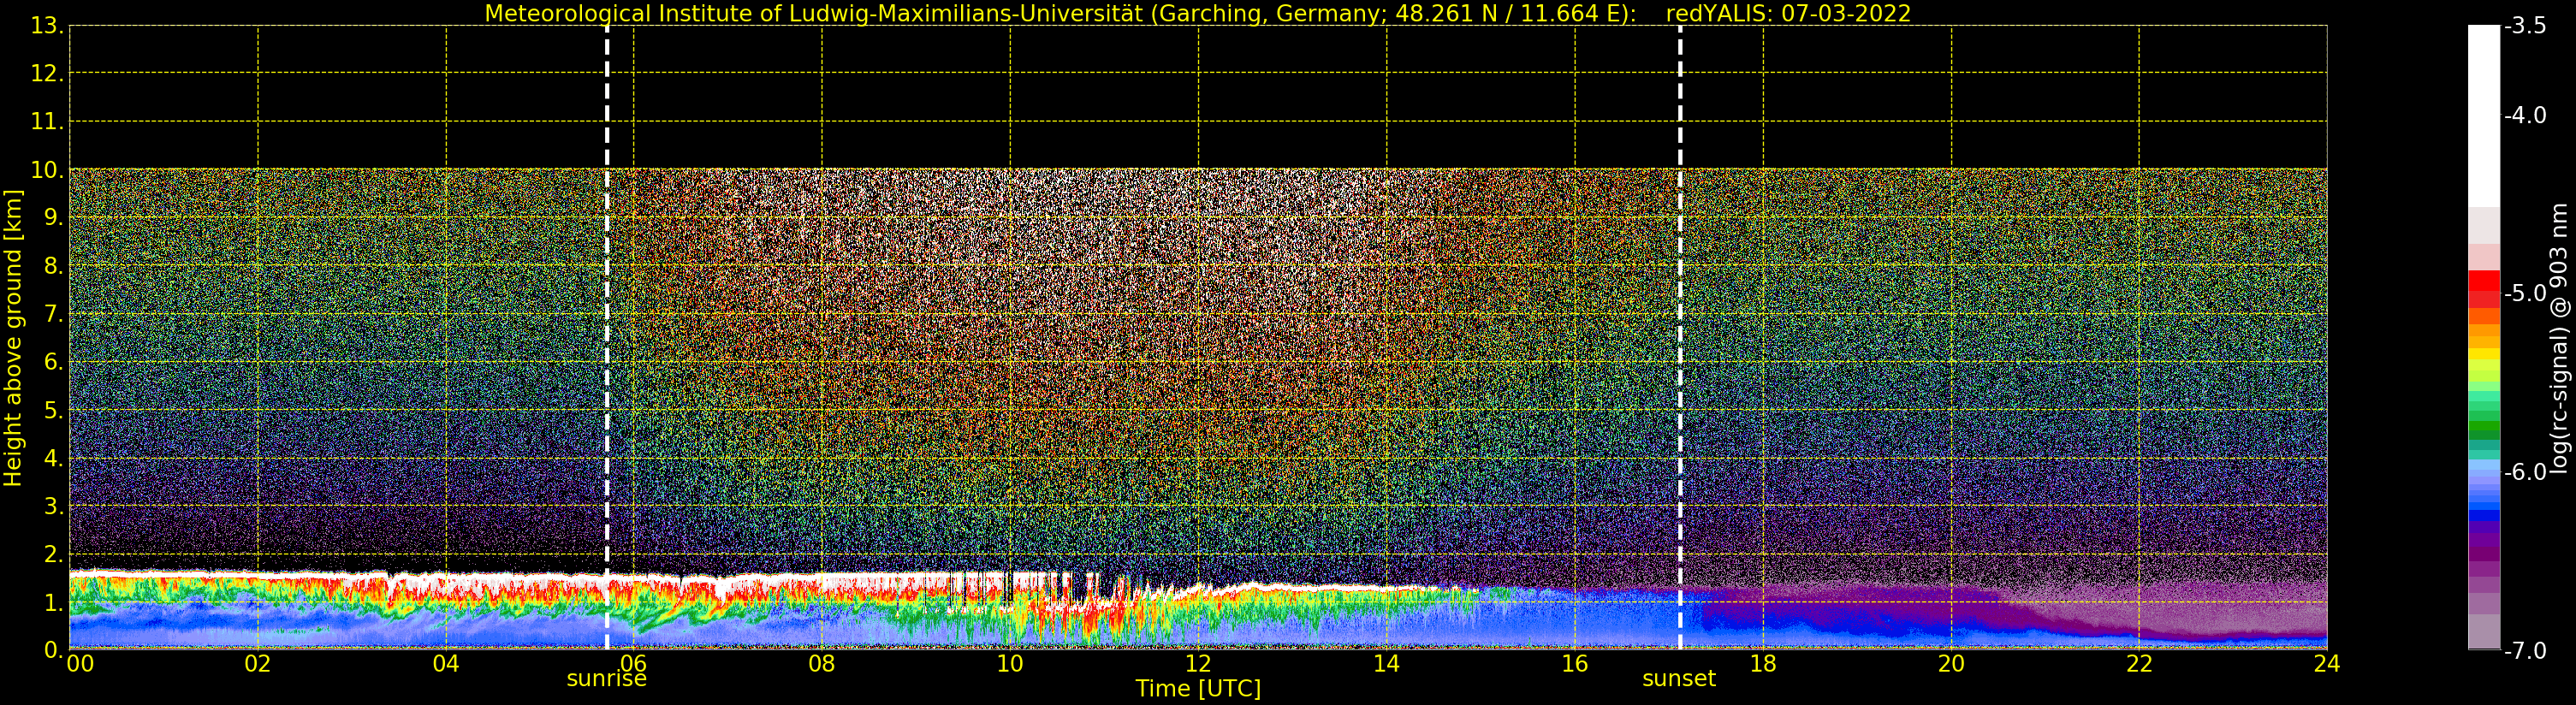
Task: Click the '10.' height tick label
Action: (47, 170)
